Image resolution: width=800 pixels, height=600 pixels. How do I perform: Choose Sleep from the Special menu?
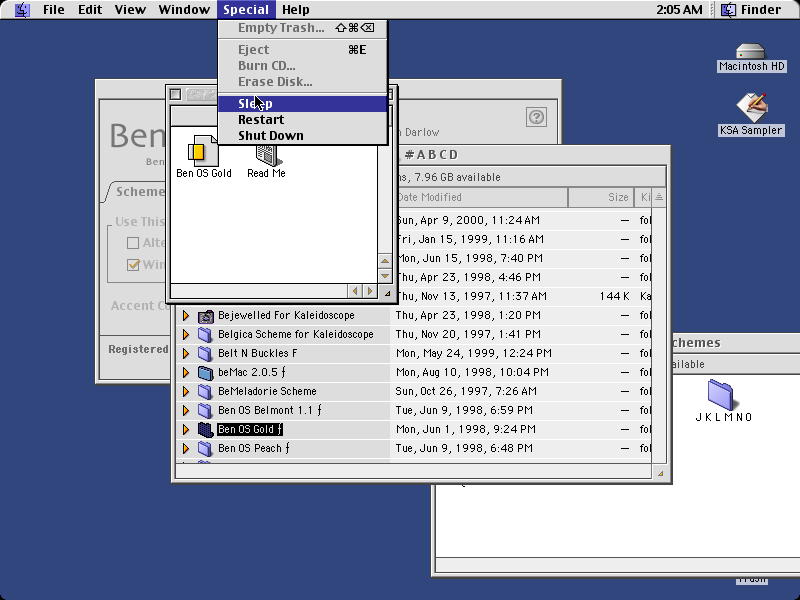click(303, 104)
